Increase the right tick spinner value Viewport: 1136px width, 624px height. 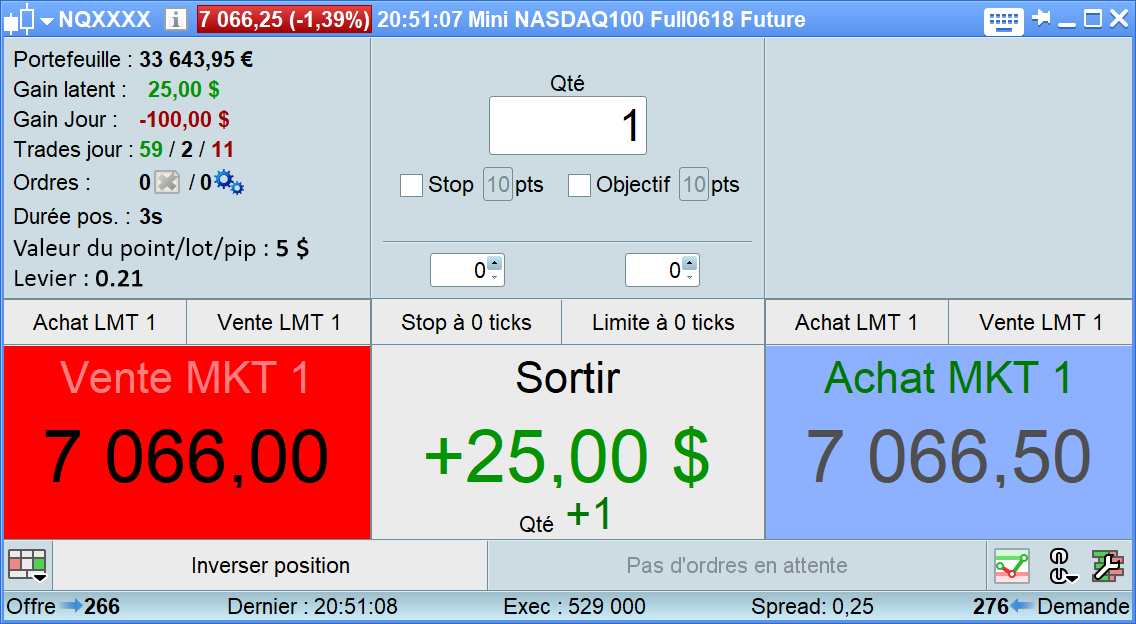pyautogui.click(x=689, y=264)
